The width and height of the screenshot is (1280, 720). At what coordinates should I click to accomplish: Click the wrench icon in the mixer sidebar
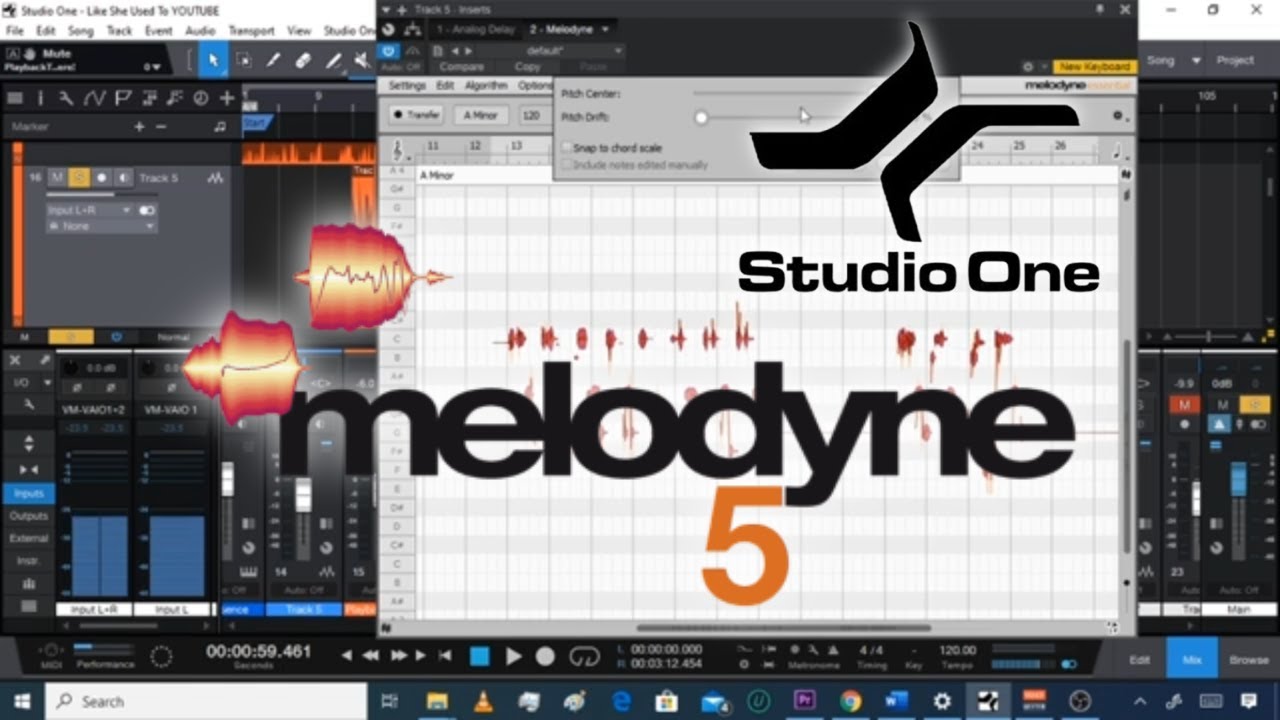(28, 403)
